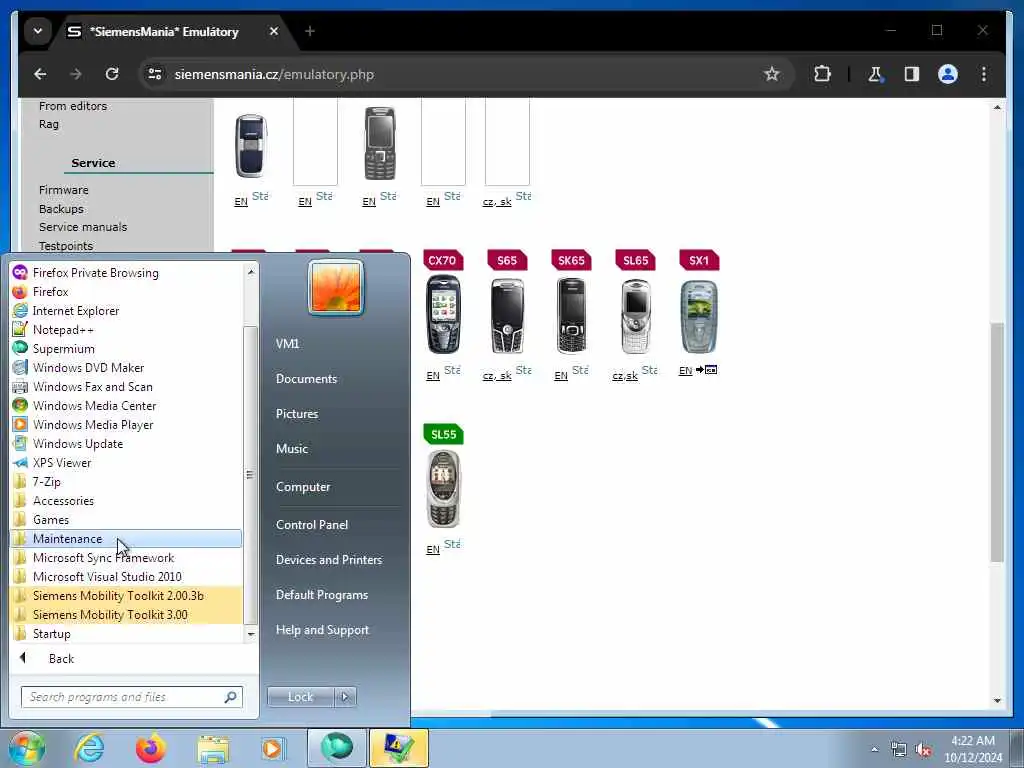Screen dimensions: 1024x768
Task: Launch Windows DVD Maker
Action: coord(127,368)
